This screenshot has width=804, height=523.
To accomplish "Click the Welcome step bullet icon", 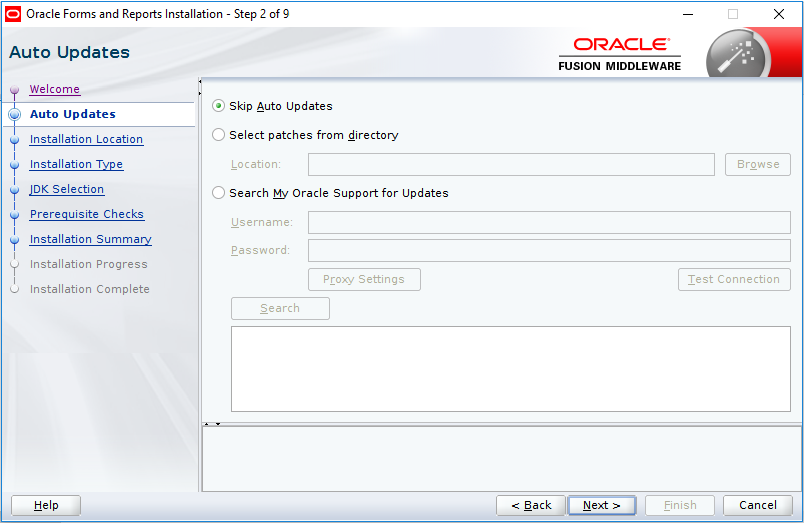I will (14, 90).
